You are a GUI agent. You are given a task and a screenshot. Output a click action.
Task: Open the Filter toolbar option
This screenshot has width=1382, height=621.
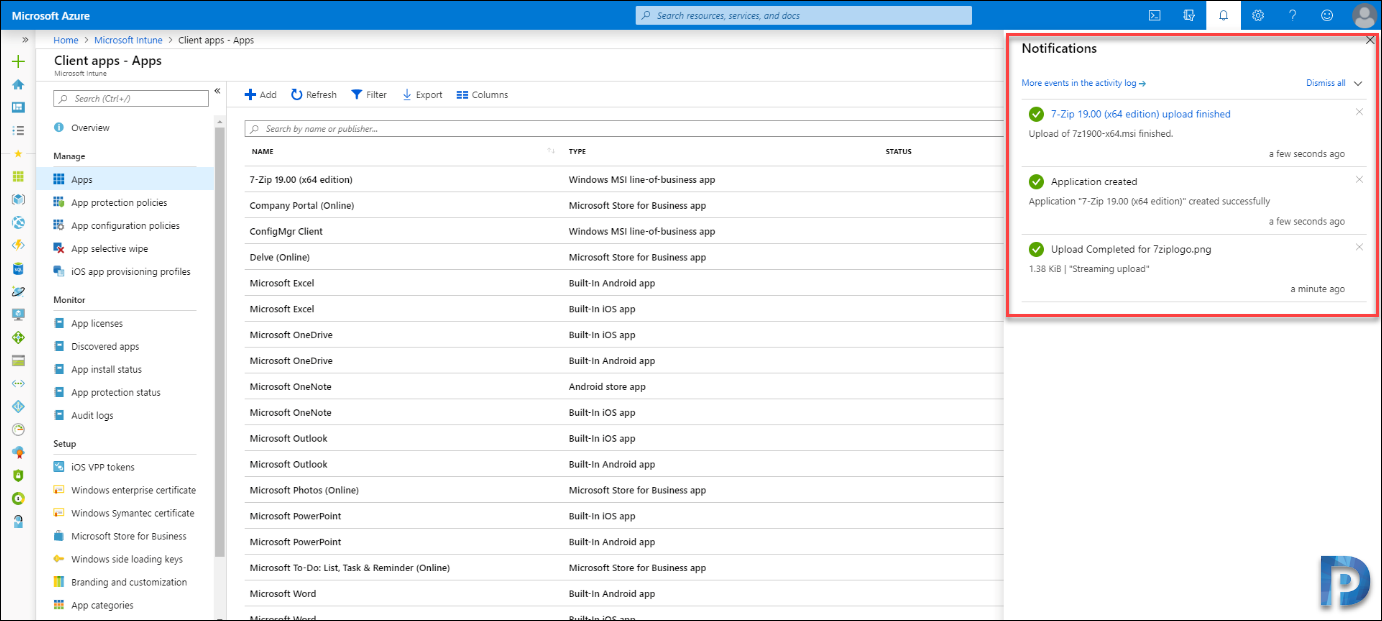coord(369,95)
